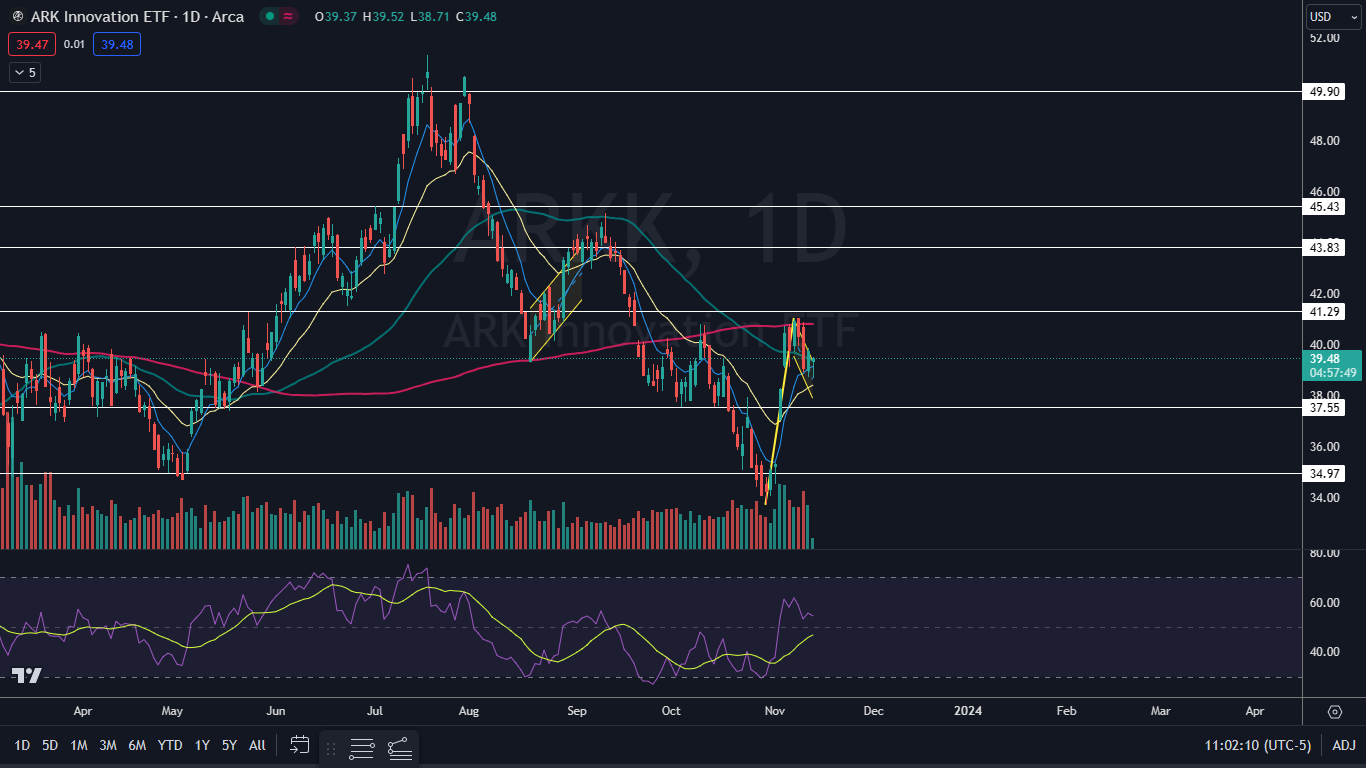Click the 80.00 RSI scale label

(1325, 553)
